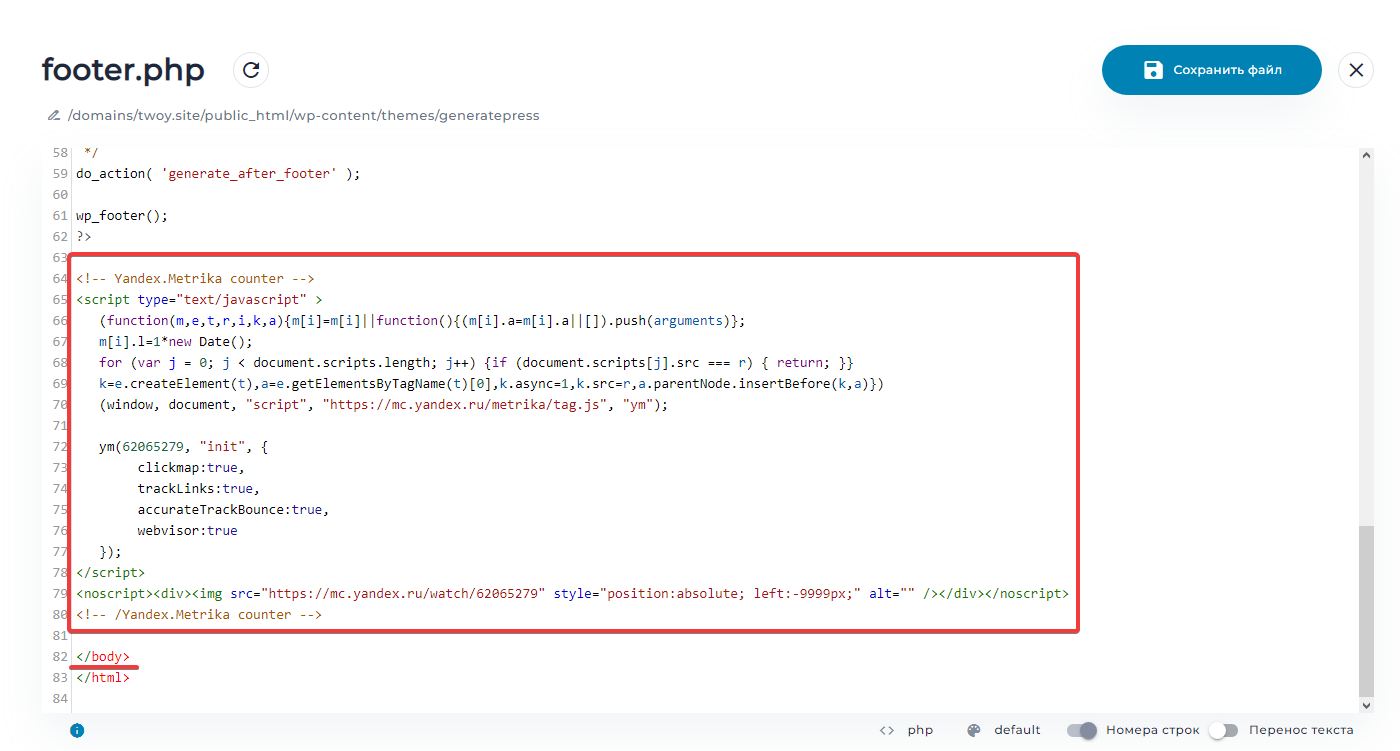1400x751 pixels.
Task: Click the <!-- Yandex.Metrika counter --> comment line
Action: tap(196, 278)
